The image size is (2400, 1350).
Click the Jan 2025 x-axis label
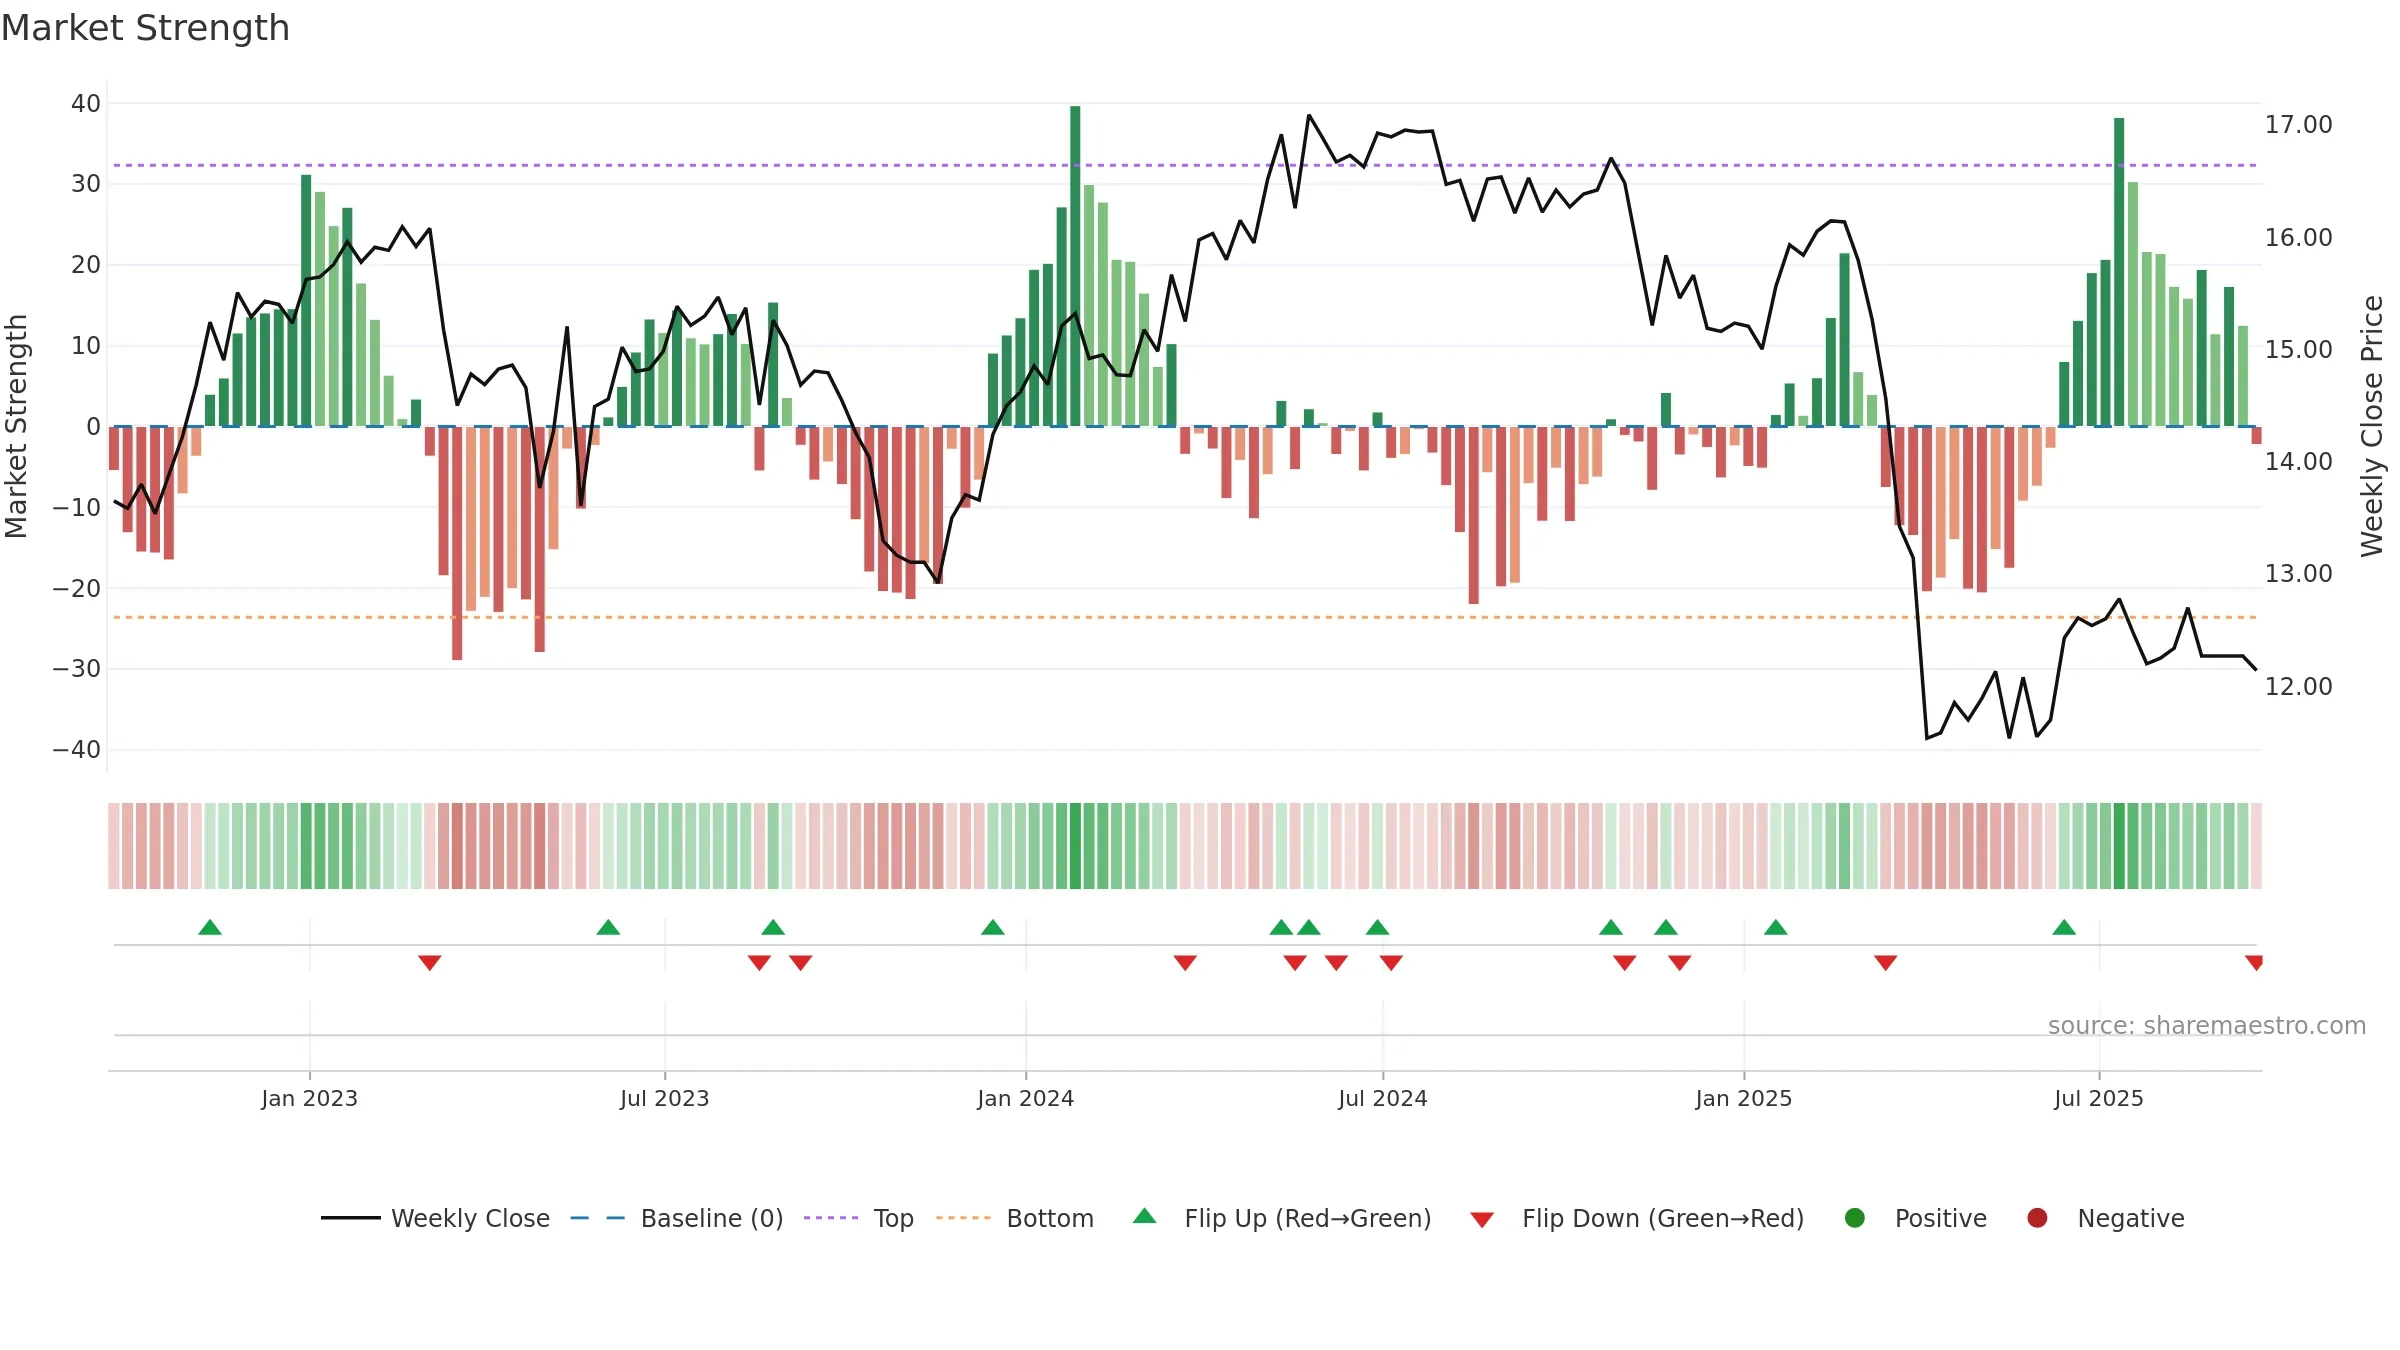pyautogui.click(x=1744, y=1098)
